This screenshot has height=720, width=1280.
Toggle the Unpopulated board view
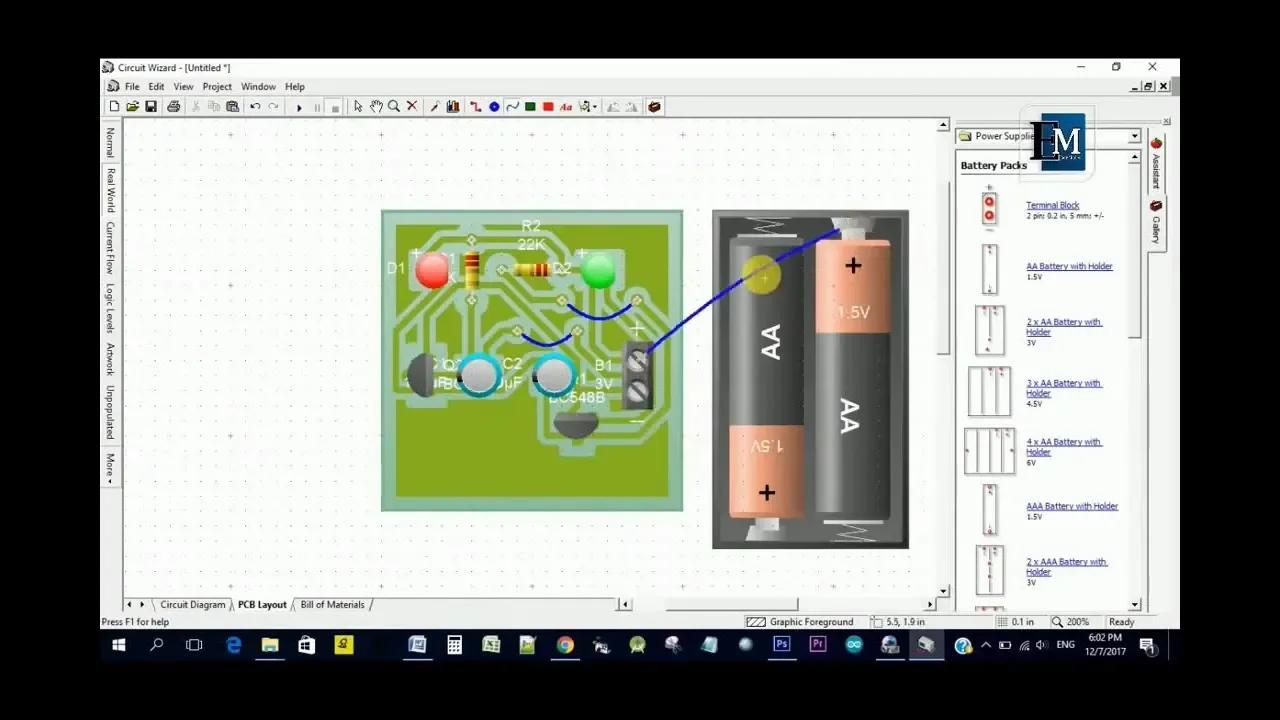click(108, 407)
